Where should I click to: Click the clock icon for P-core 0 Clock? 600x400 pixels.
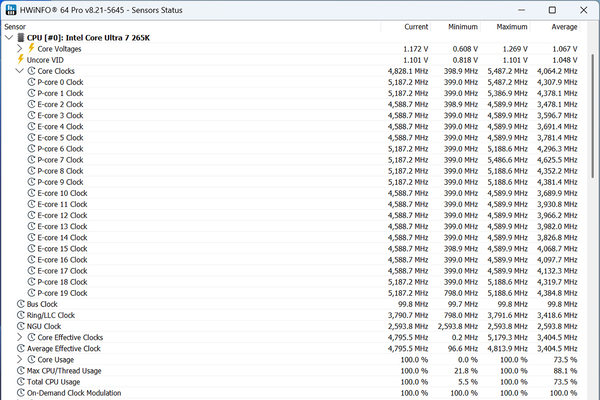point(31,82)
